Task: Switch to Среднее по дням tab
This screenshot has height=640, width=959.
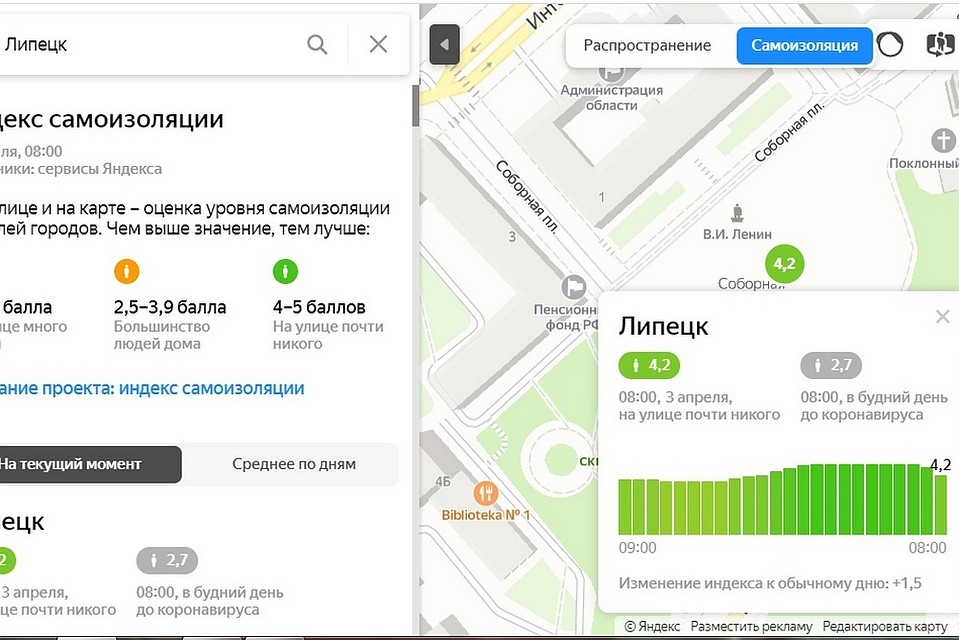Action: (x=294, y=464)
